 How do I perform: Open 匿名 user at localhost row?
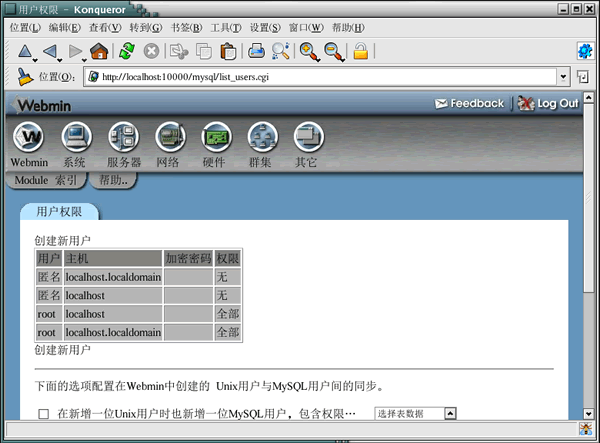tap(49, 295)
